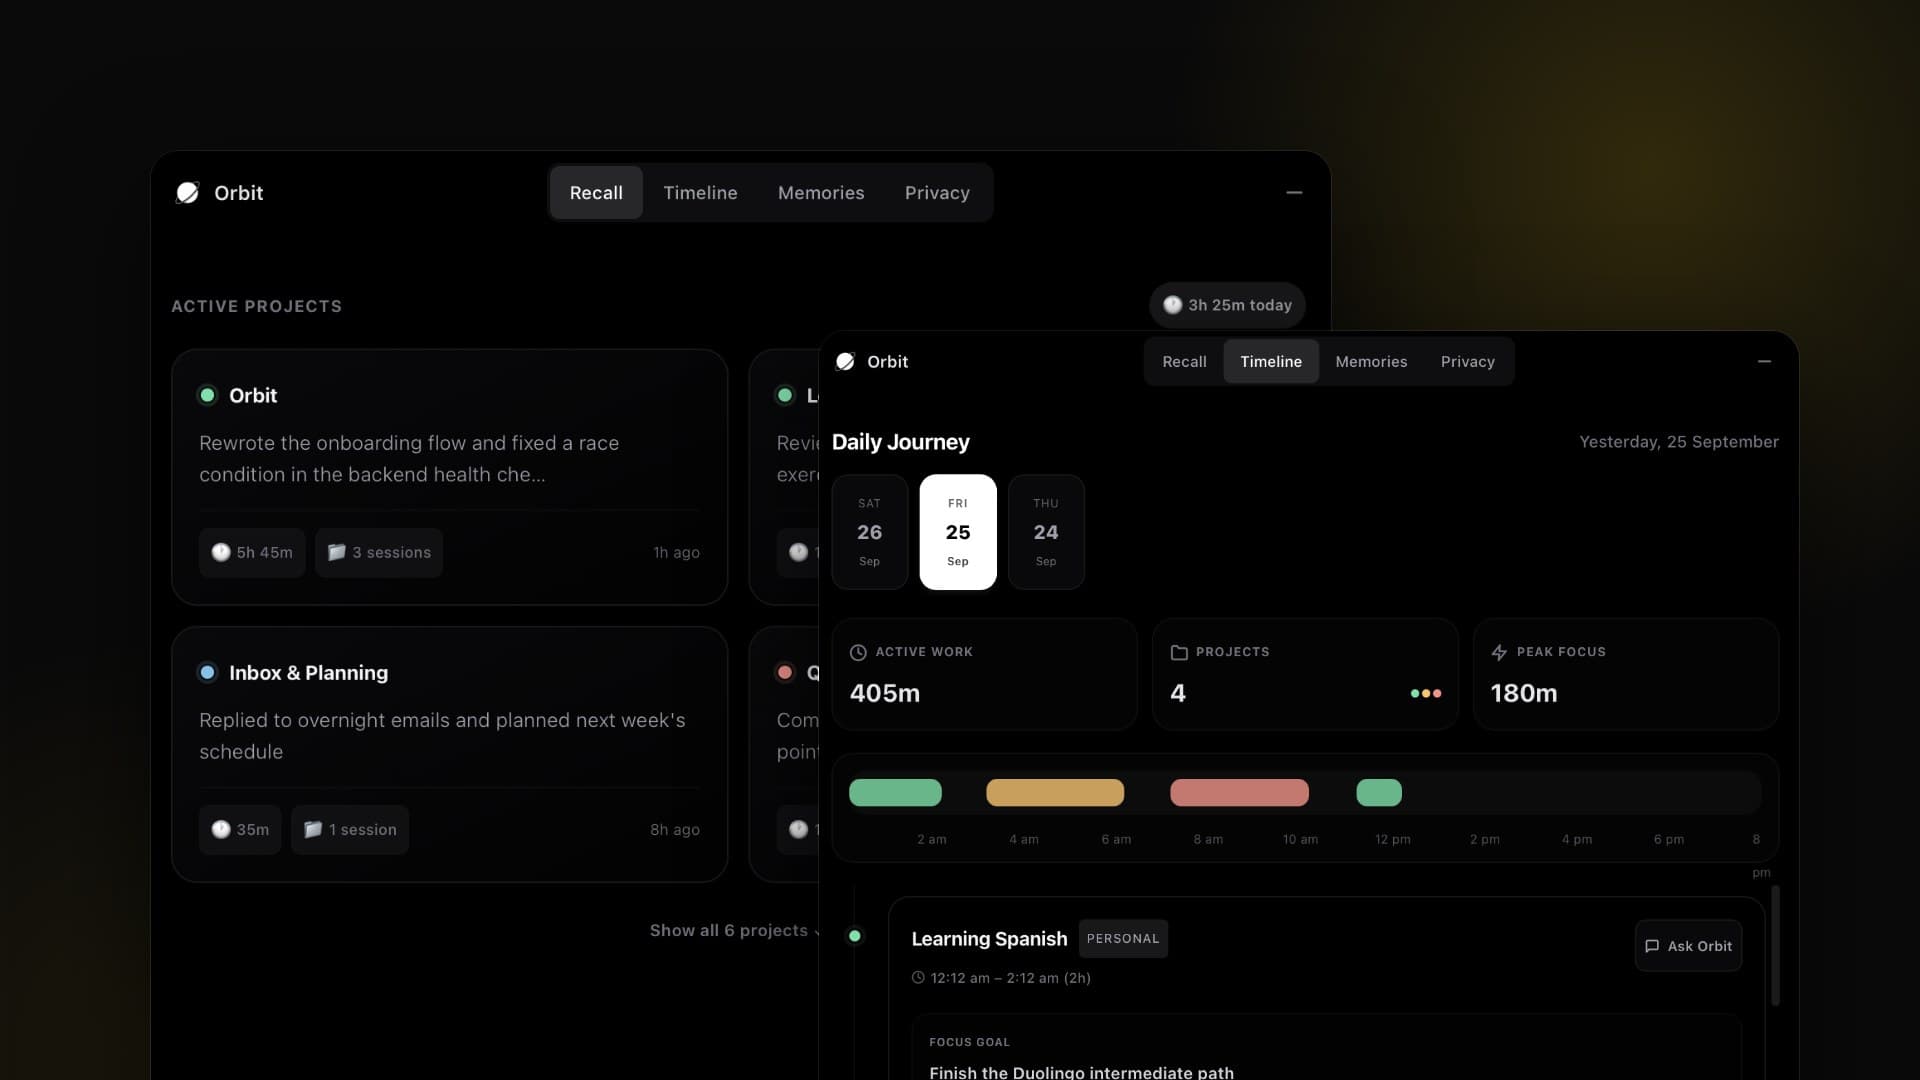The image size is (1920, 1080).
Task: Click the folder icon beside 1 session
Action: [313, 829]
